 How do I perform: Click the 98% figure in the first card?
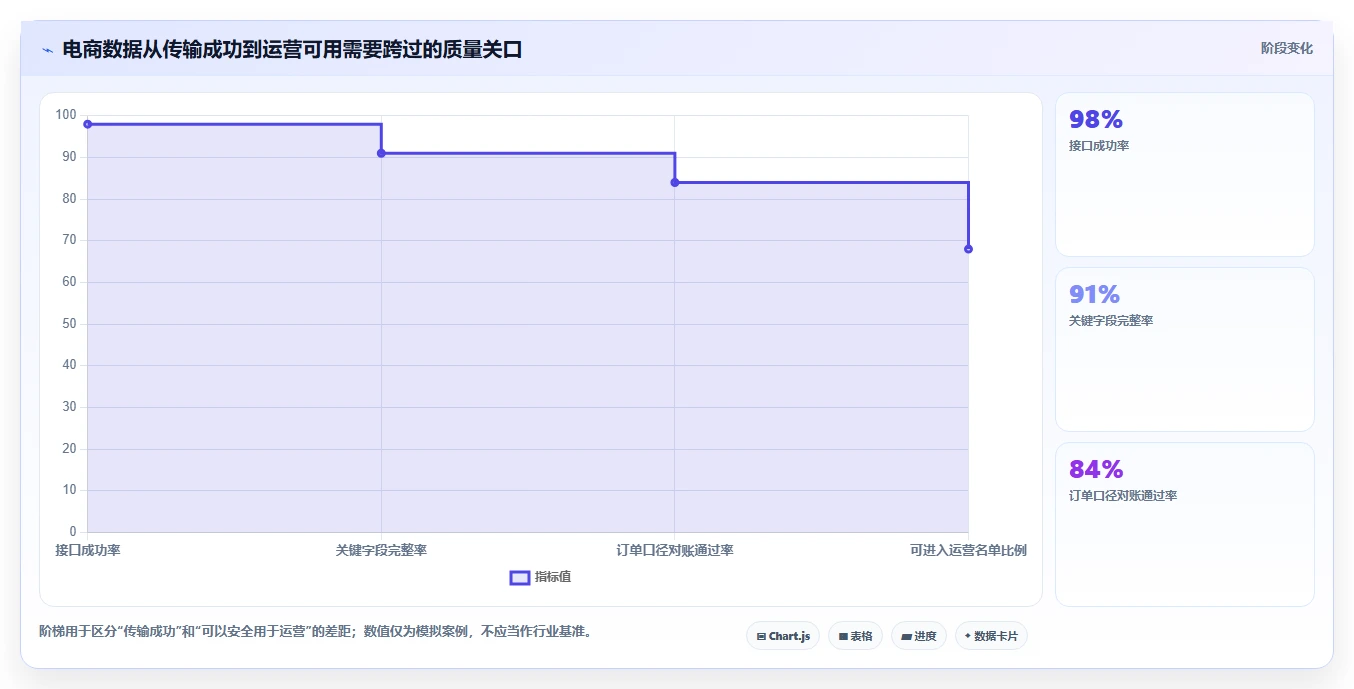point(1096,120)
